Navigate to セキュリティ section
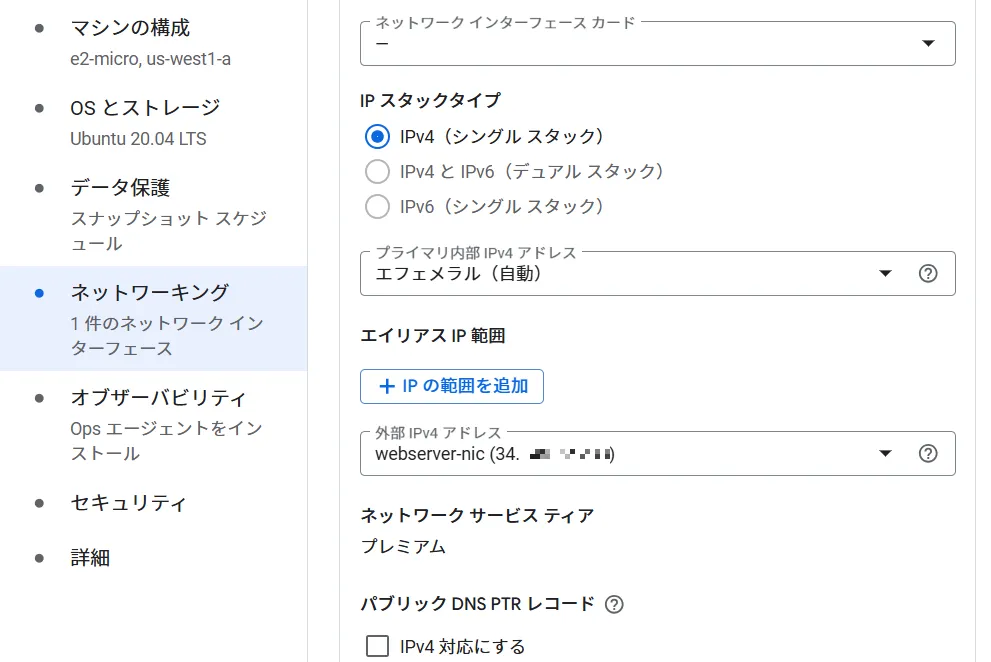The width and height of the screenshot is (991, 662). coord(154,503)
